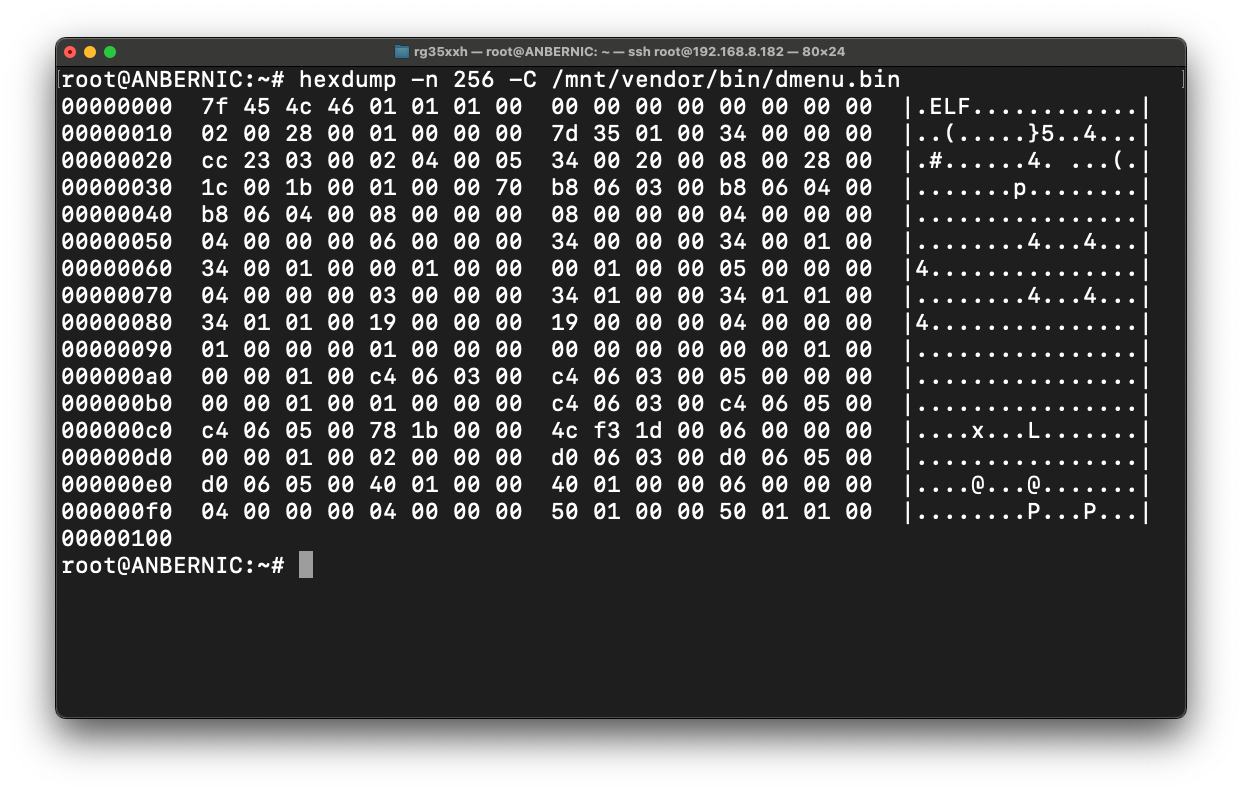Click offset 000000b0 at row start
Screen dimensions: 1242x792
point(117,403)
